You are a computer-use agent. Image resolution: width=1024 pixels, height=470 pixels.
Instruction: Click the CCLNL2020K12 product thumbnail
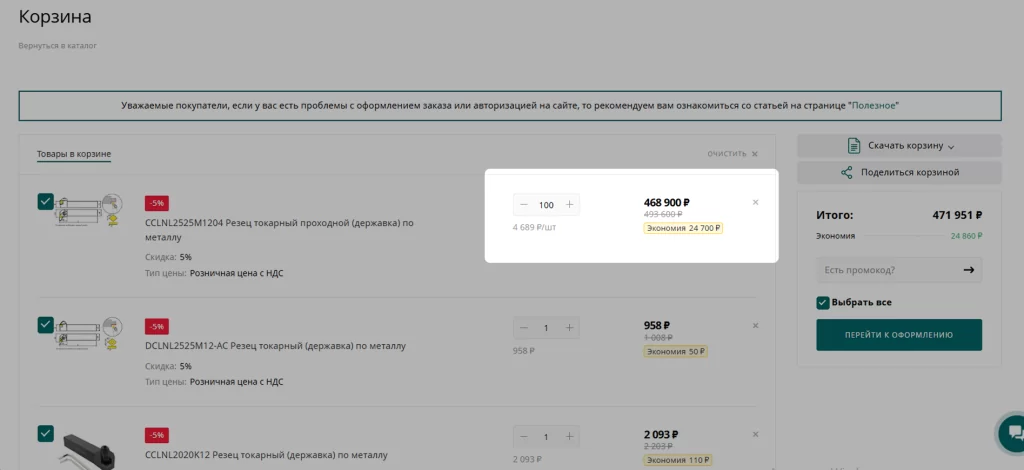(x=89, y=449)
